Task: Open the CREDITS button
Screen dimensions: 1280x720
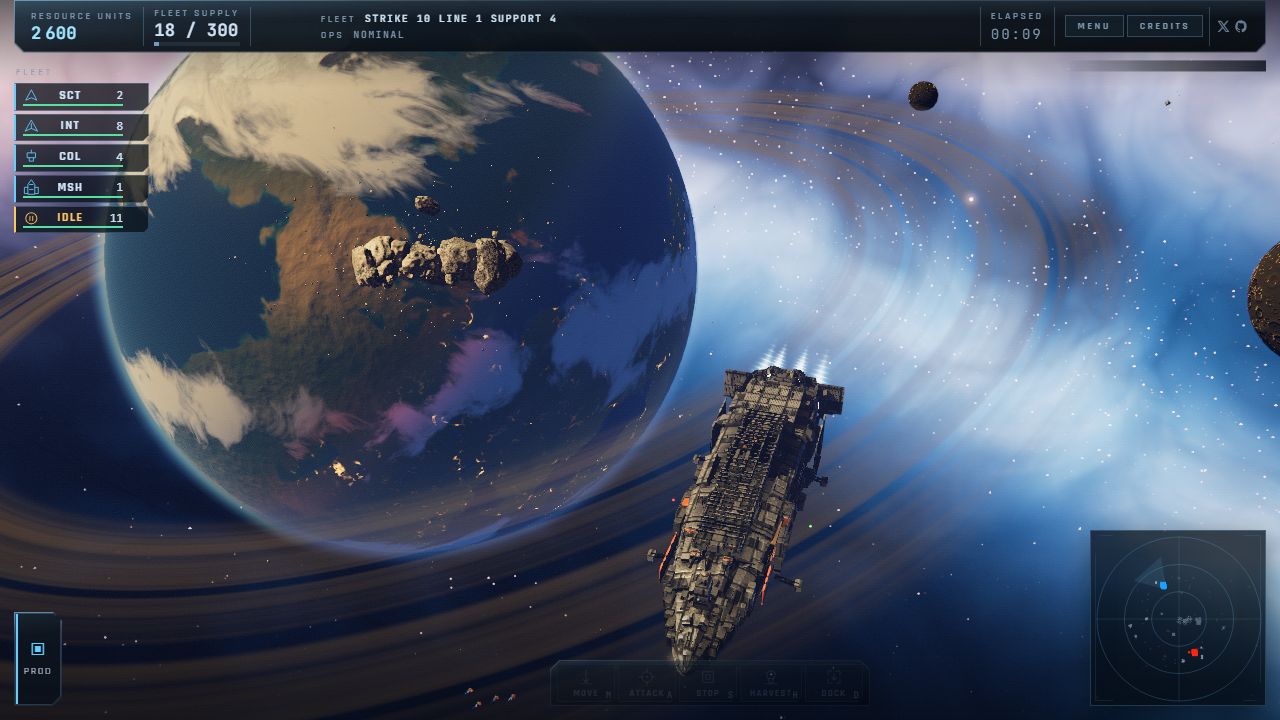Action: click(1165, 26)
